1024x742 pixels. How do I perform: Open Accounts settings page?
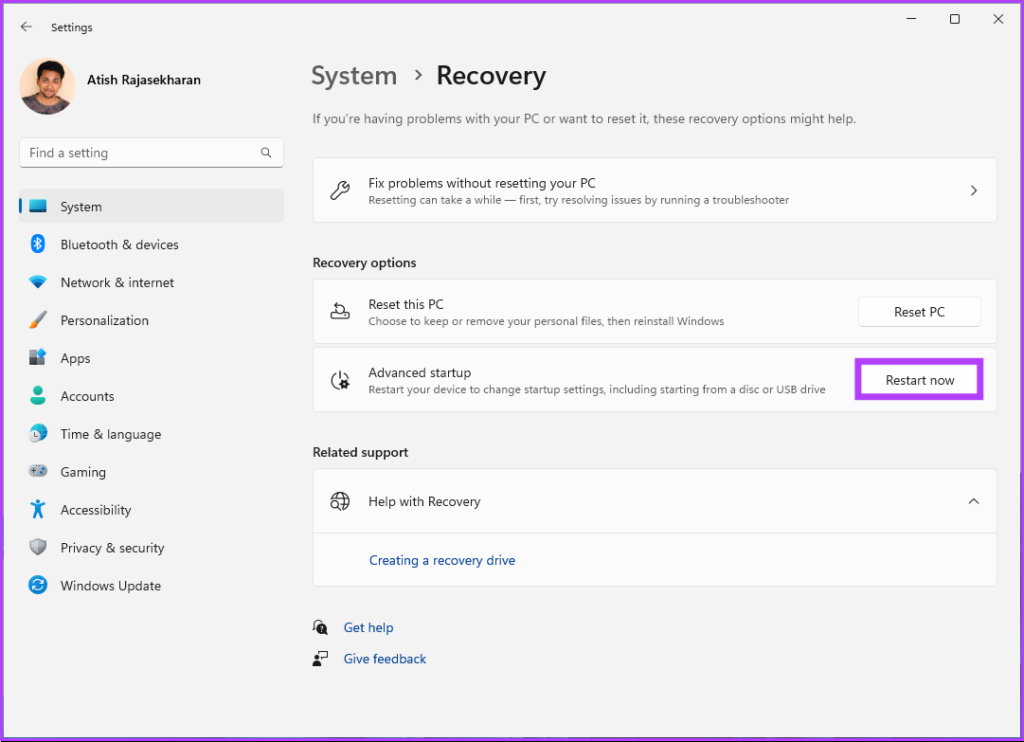pos(88,396)
